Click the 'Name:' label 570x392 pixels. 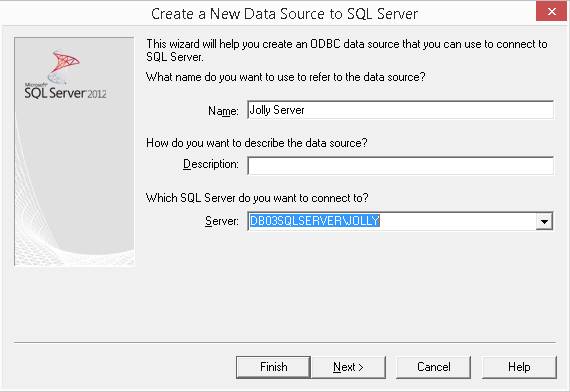click(223, 111)
